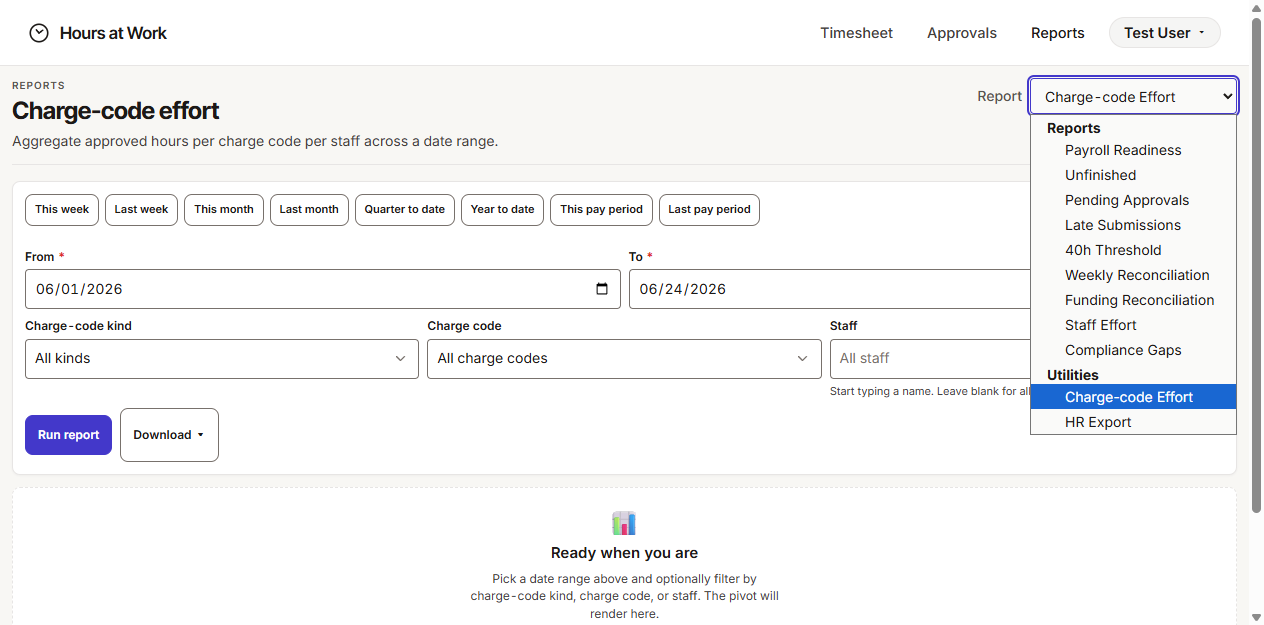The width and height of the screenshot is (1264, 625).
Task: Collapse the Report selector dropdown
Action: tap(1134, 97)
